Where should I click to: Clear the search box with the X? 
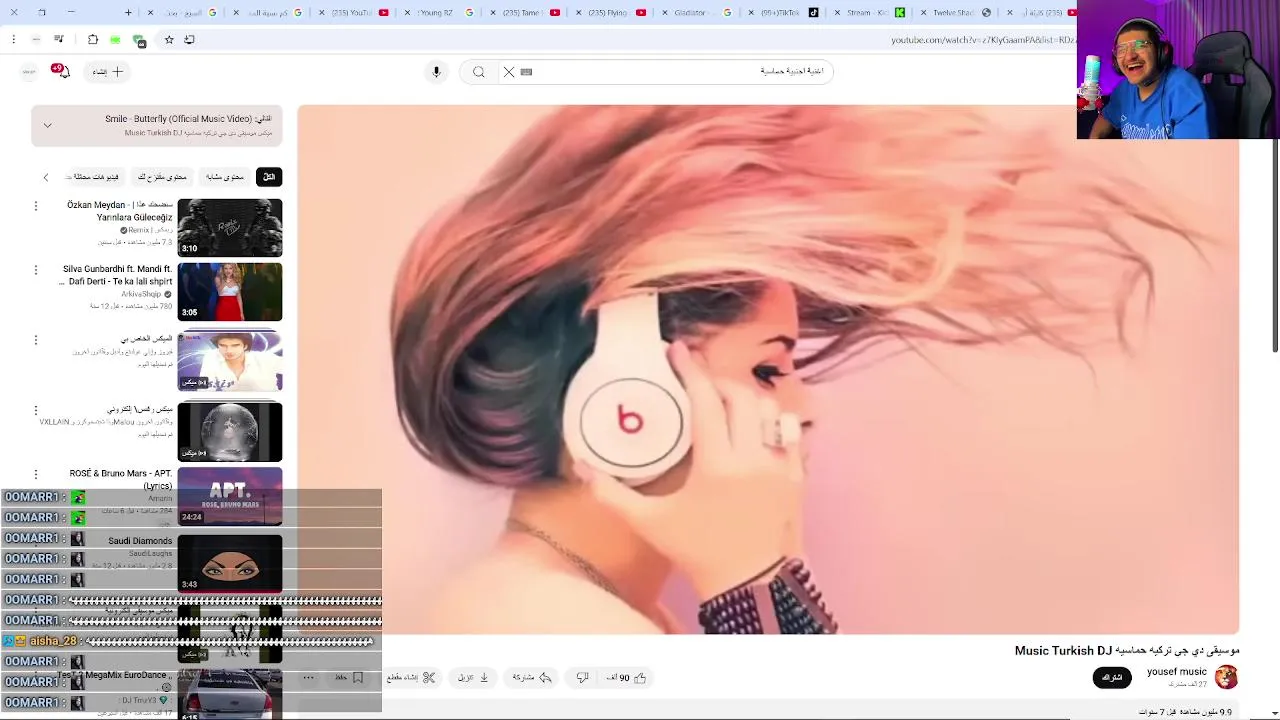509,71
